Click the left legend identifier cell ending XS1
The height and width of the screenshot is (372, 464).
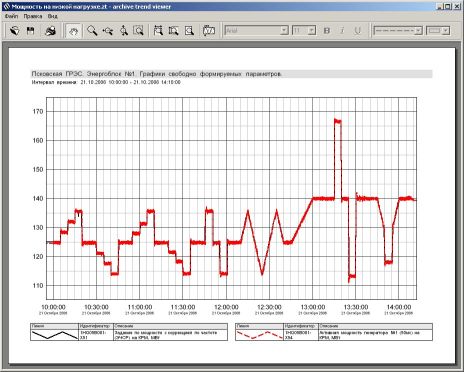[x=96, y=335]
